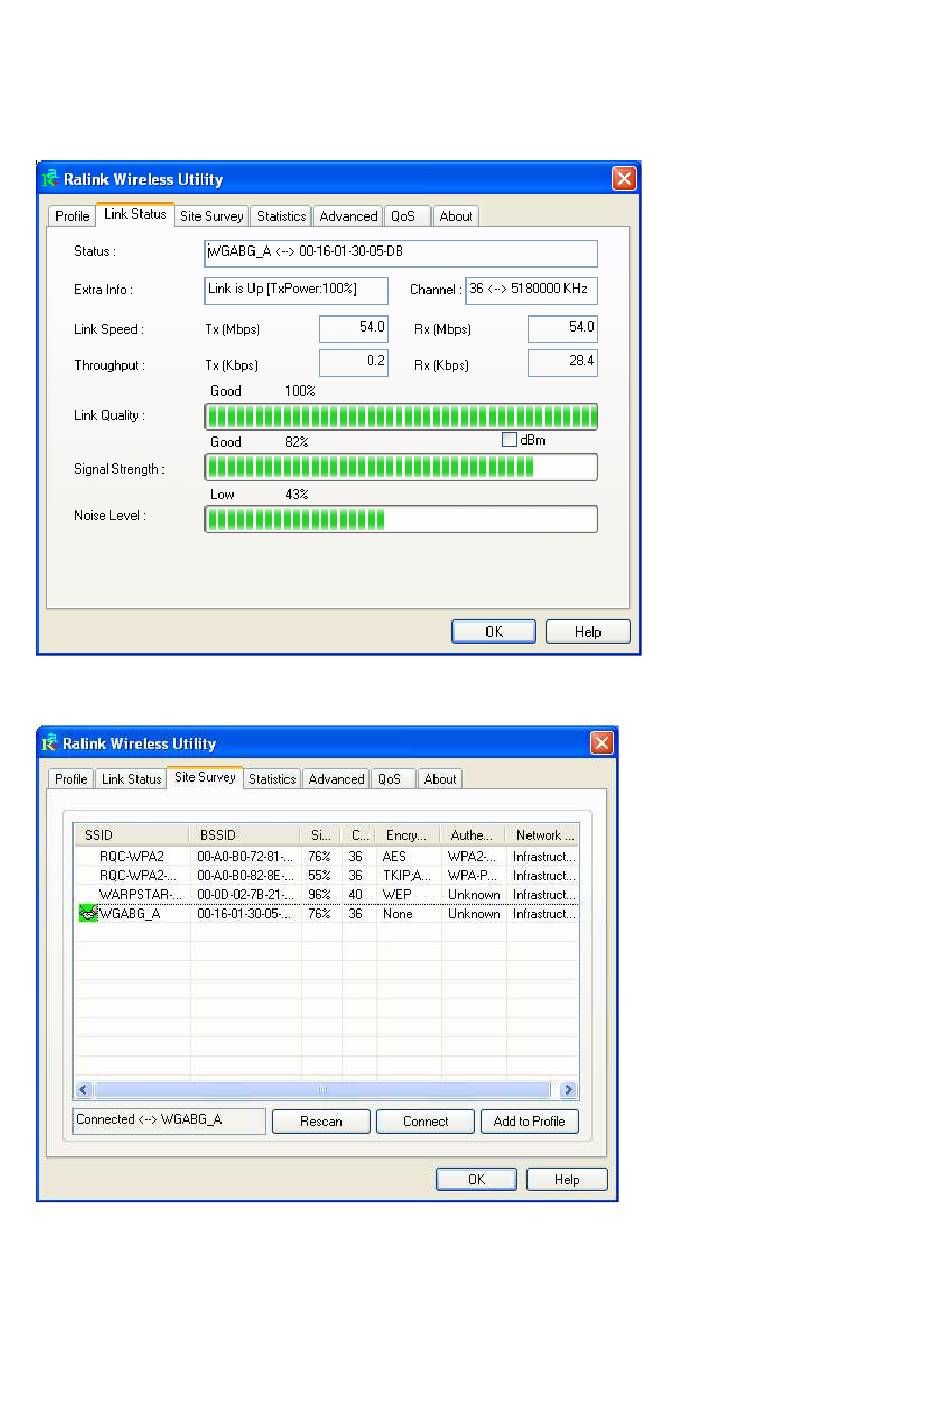Switch to Site Survey tab in upper window

pos(211,216)
